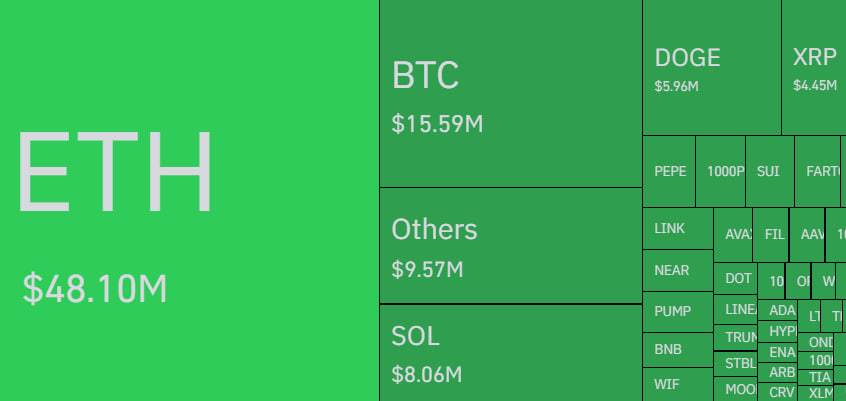Select the PEPE tile
Screen dimensions: 846x401
669,172
